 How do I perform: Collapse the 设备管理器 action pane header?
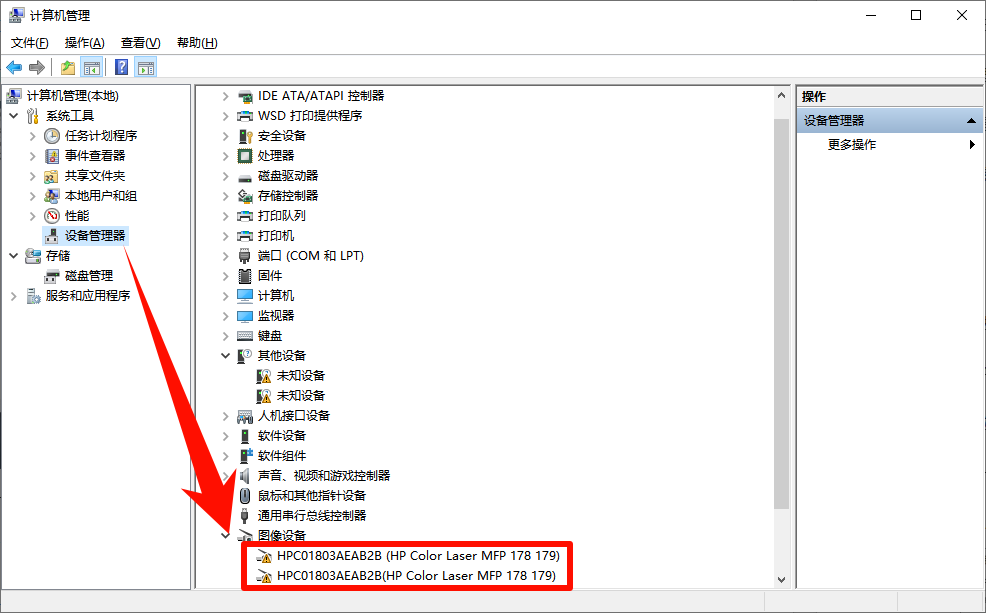pyautogui.click(x=971, y=120)
